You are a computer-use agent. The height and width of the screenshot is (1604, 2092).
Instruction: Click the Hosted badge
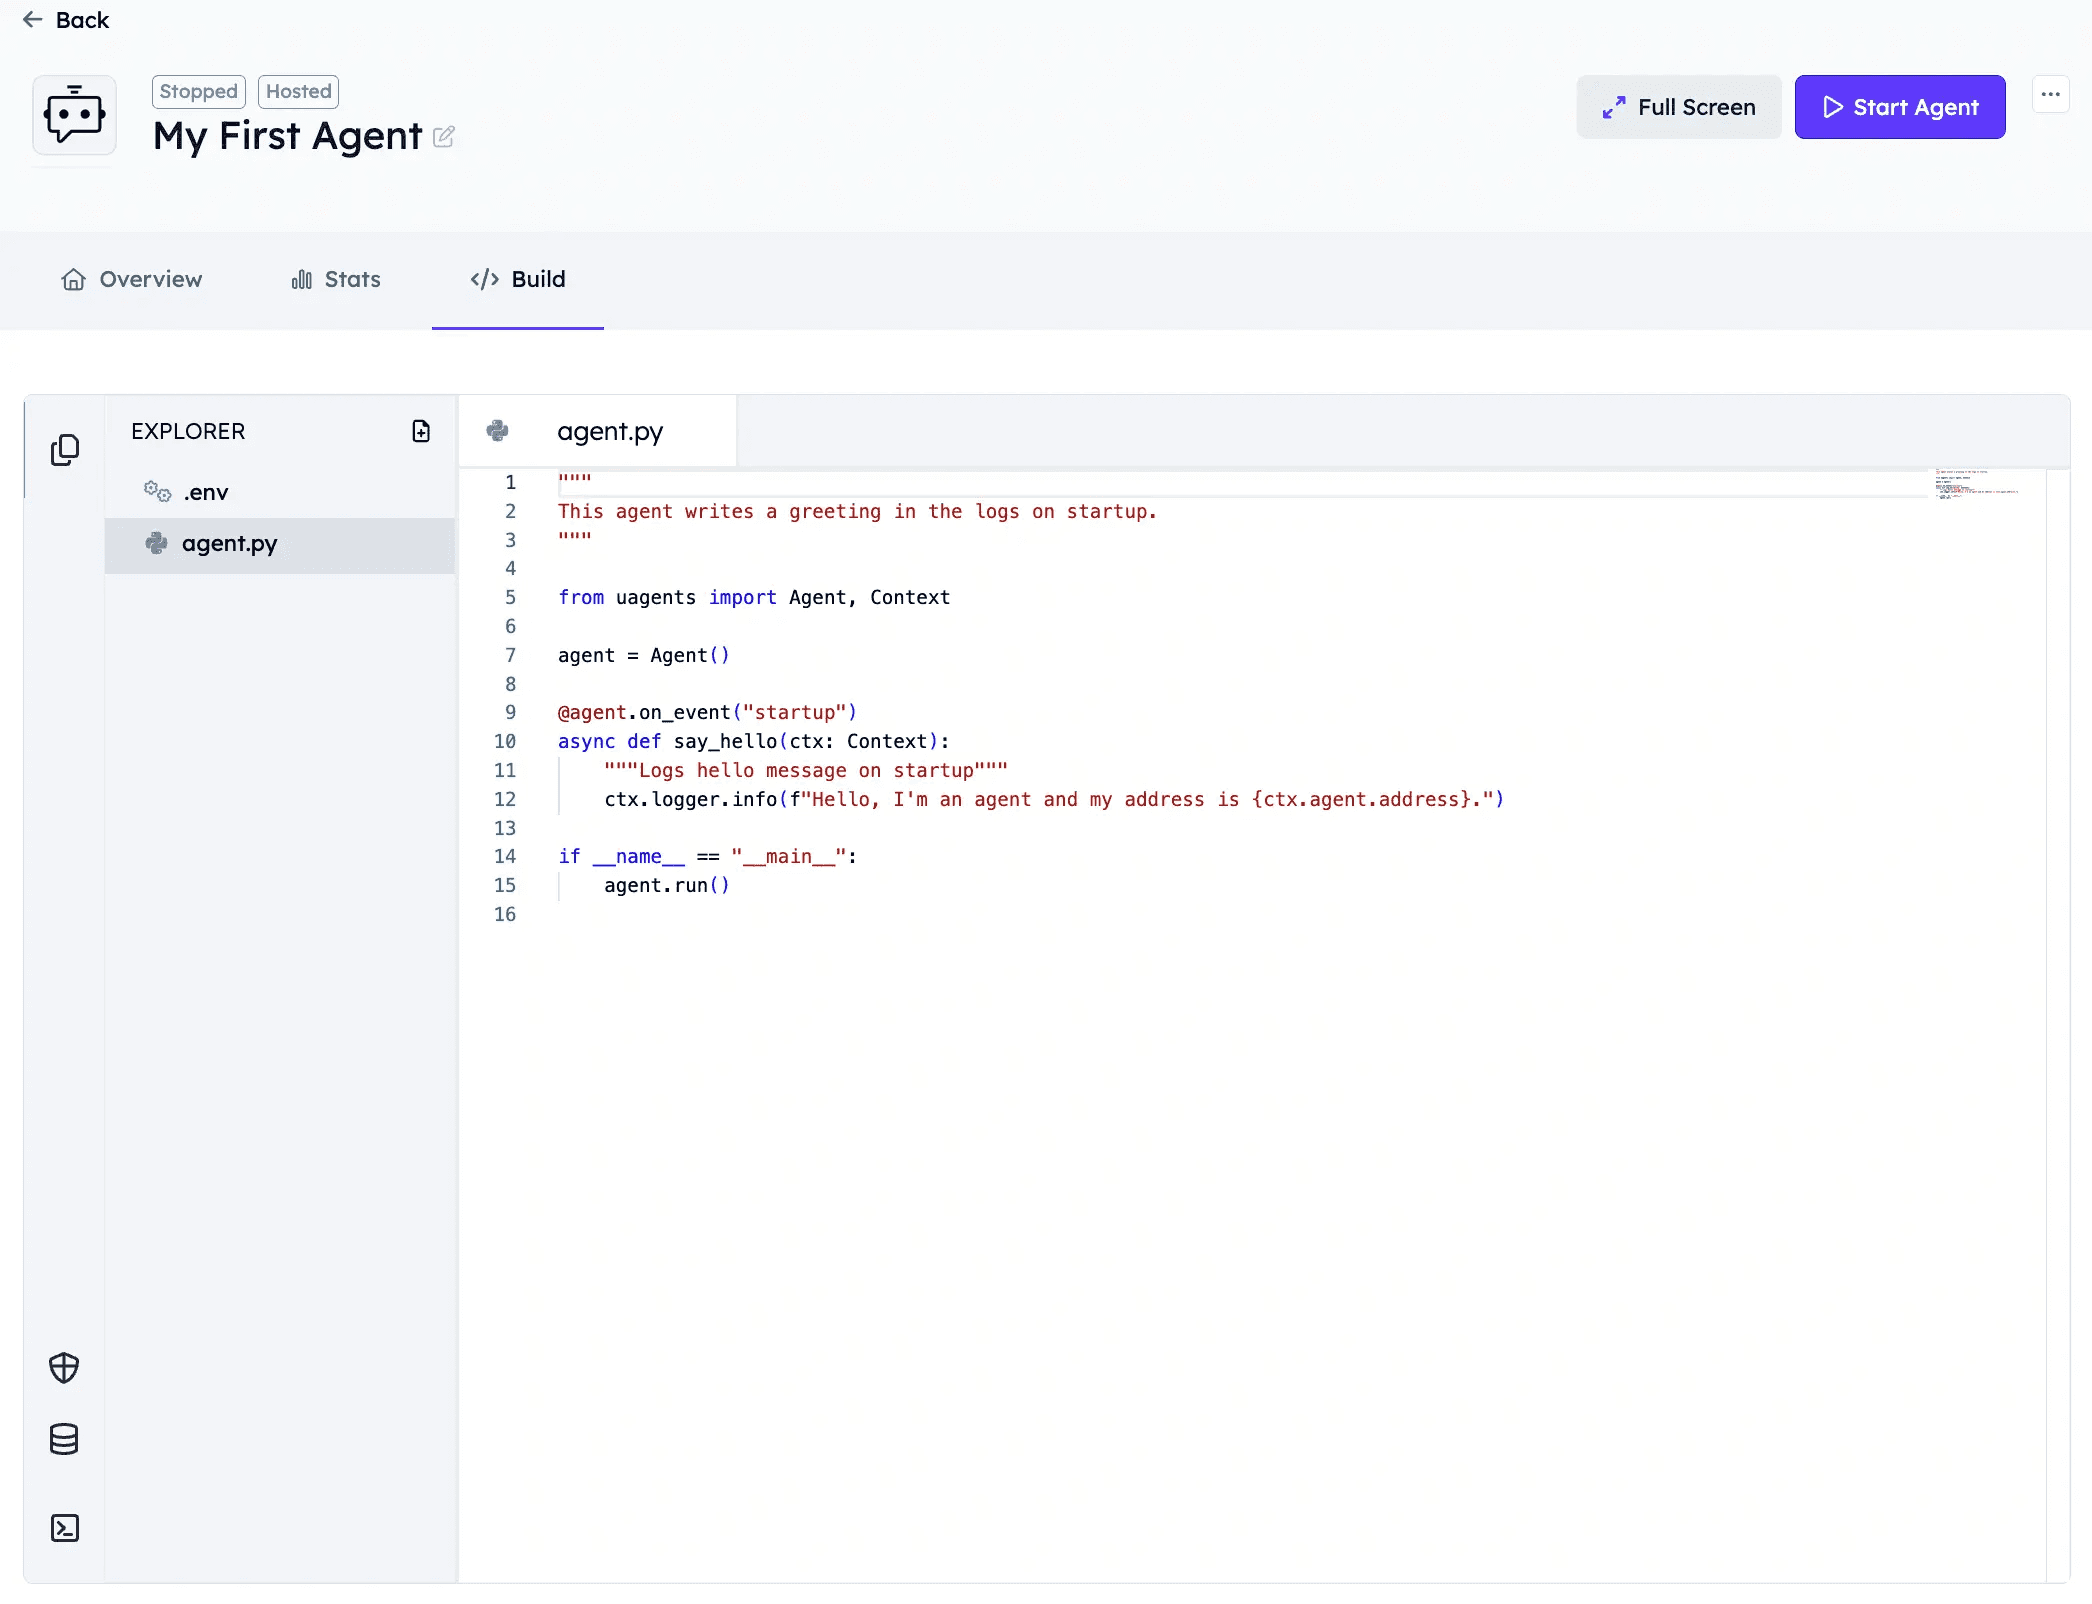(298, 91)
